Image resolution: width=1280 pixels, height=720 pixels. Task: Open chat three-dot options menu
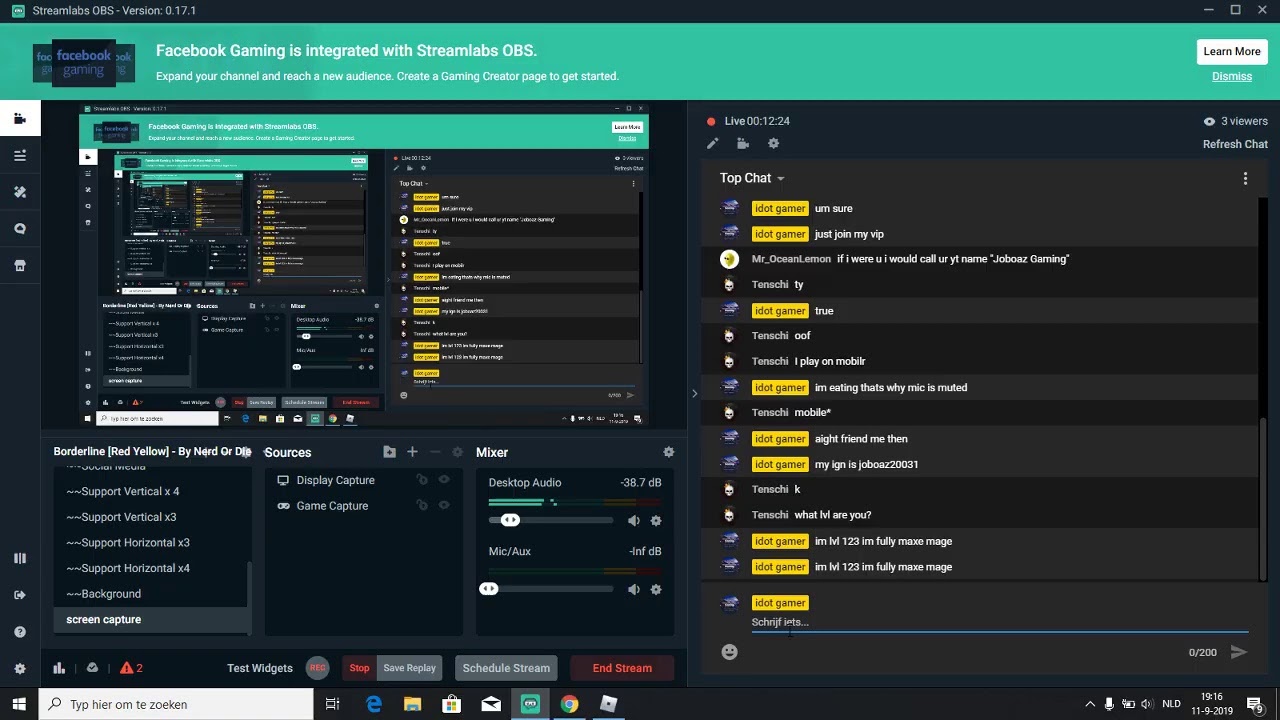pyautogui.click(x=1245, y=179)
